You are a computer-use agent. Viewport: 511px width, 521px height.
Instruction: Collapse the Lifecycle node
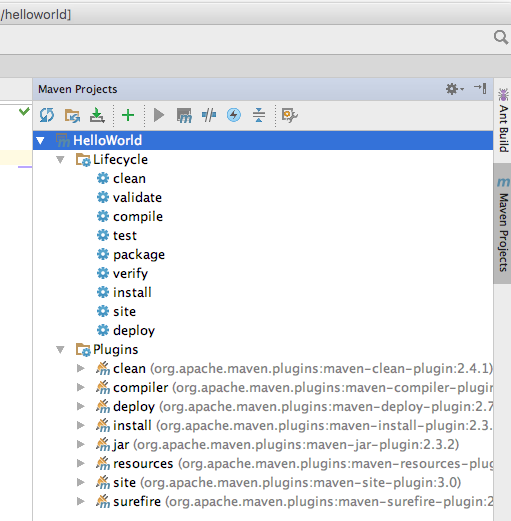coord(60,160)
